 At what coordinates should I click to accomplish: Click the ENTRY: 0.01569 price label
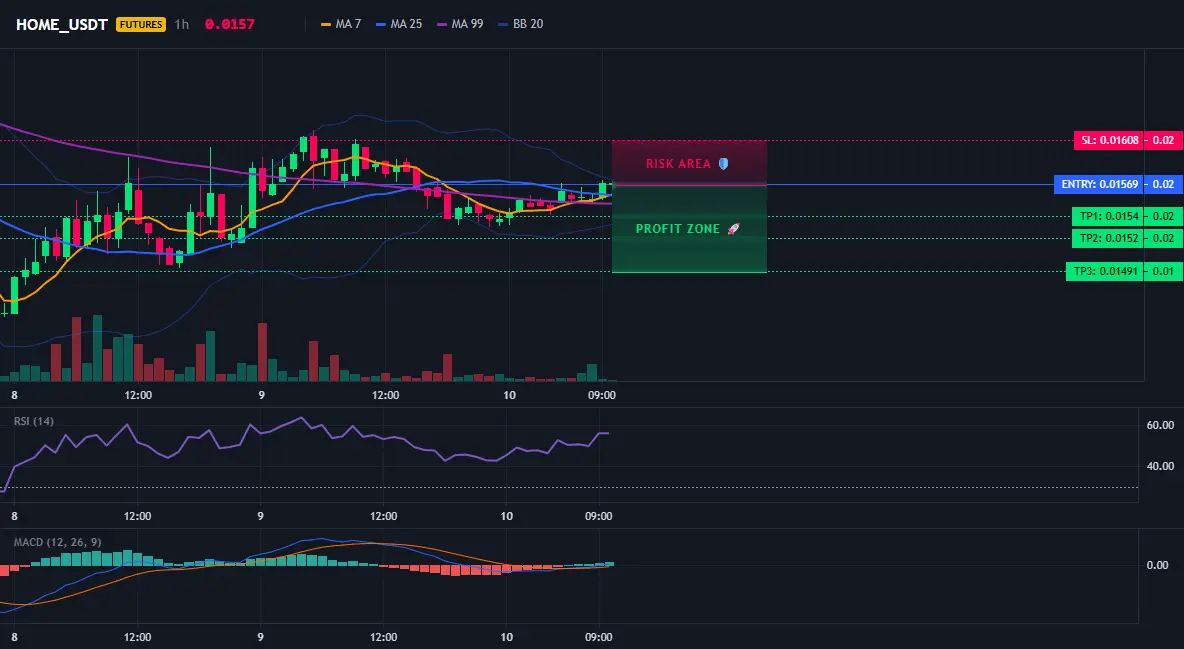(x=1099, y=184)
